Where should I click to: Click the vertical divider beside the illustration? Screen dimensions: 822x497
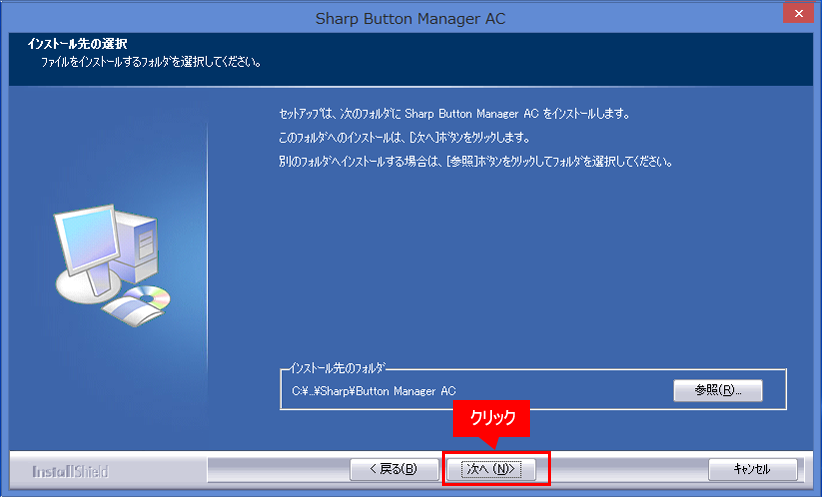(207, 250)
